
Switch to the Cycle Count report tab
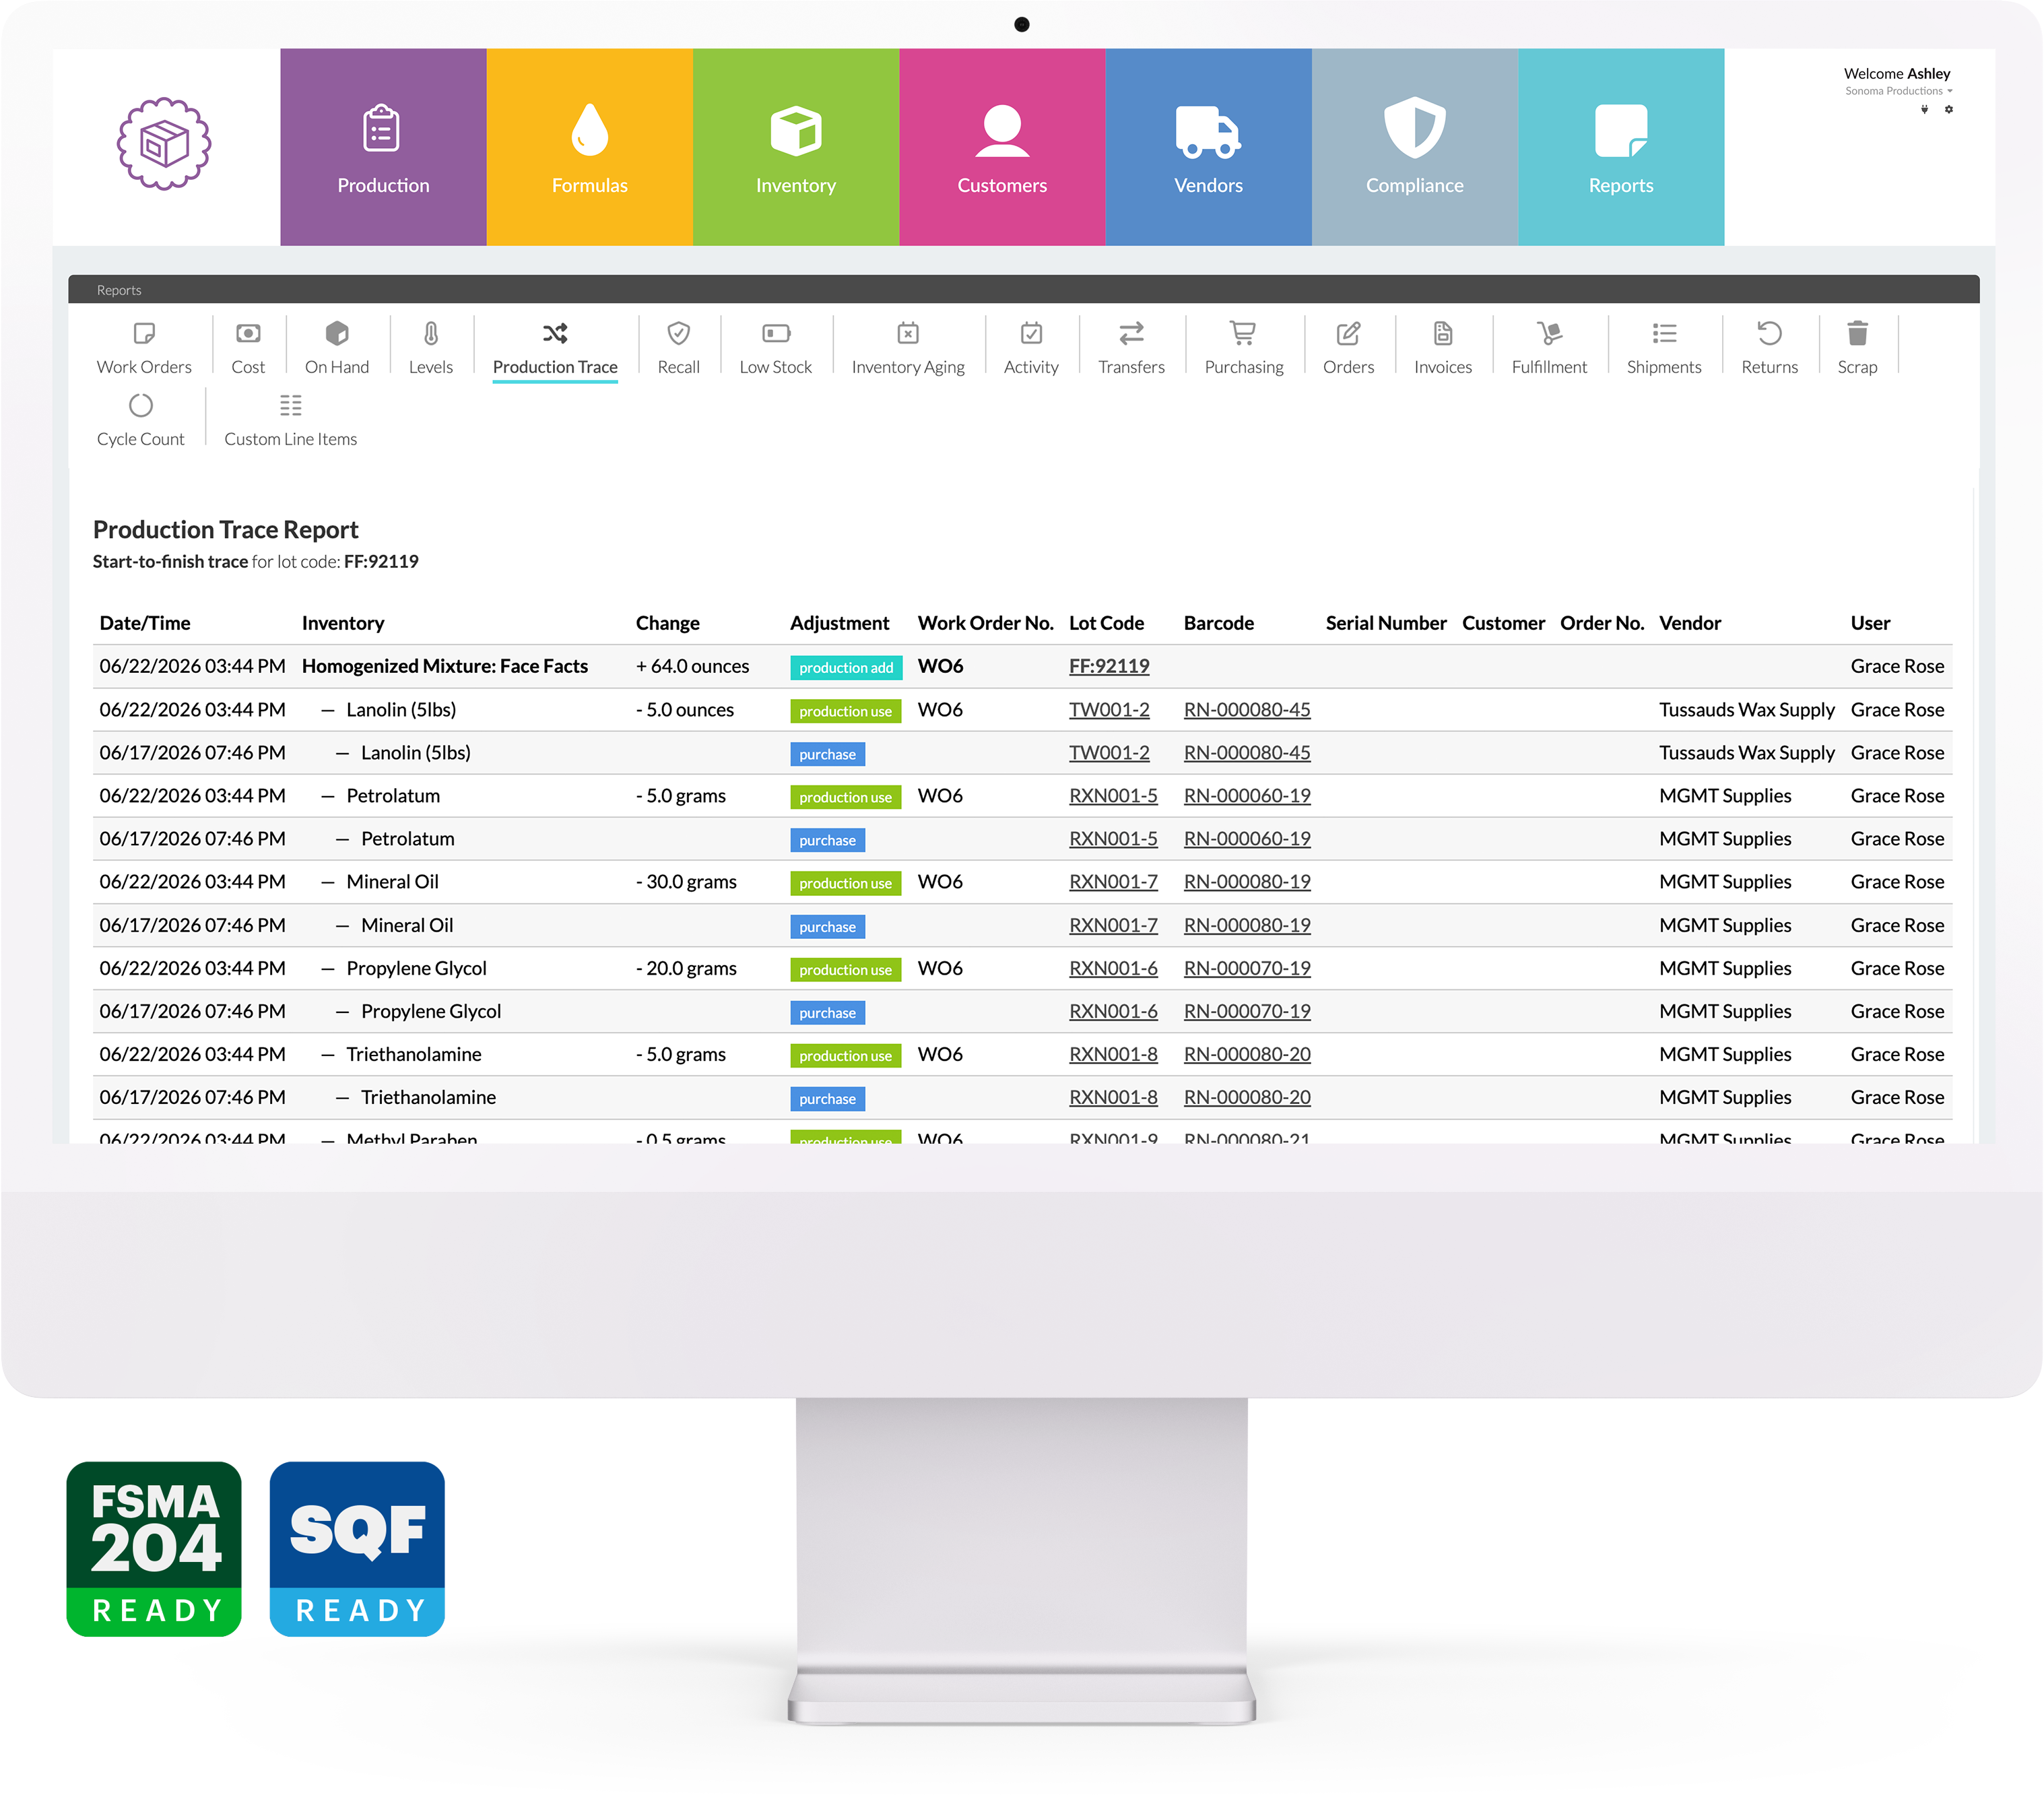click(x=141, y=420)
